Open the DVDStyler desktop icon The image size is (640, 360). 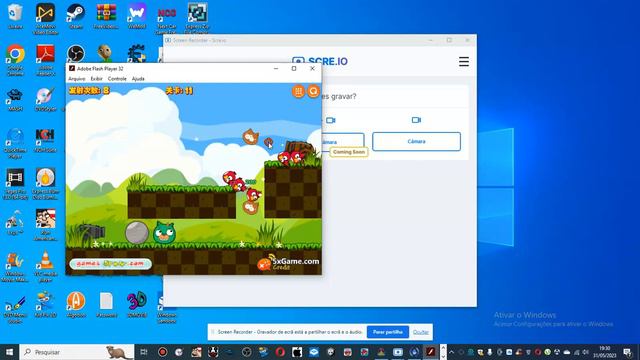45,100
